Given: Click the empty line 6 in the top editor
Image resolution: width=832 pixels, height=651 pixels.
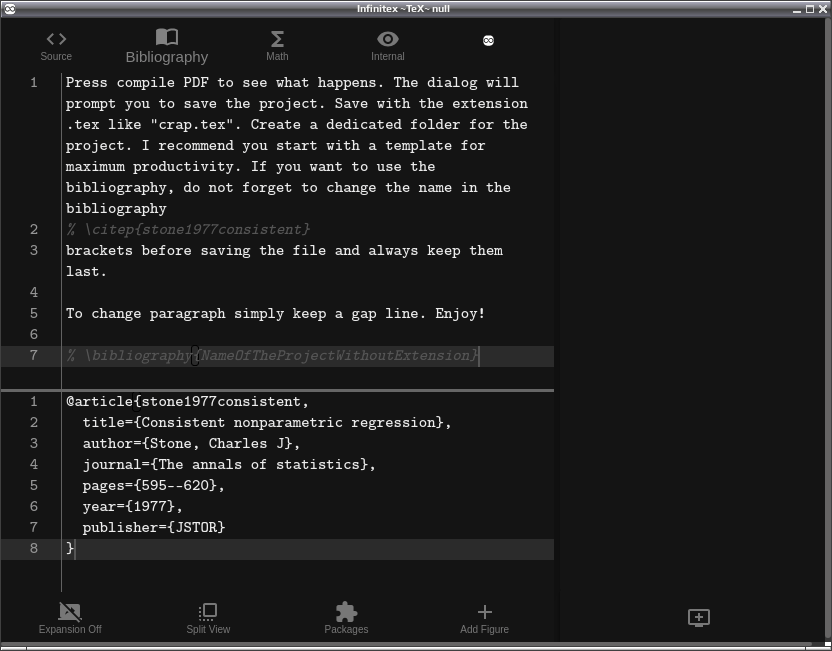Looking at the screenshot, I should coord(308,334).
